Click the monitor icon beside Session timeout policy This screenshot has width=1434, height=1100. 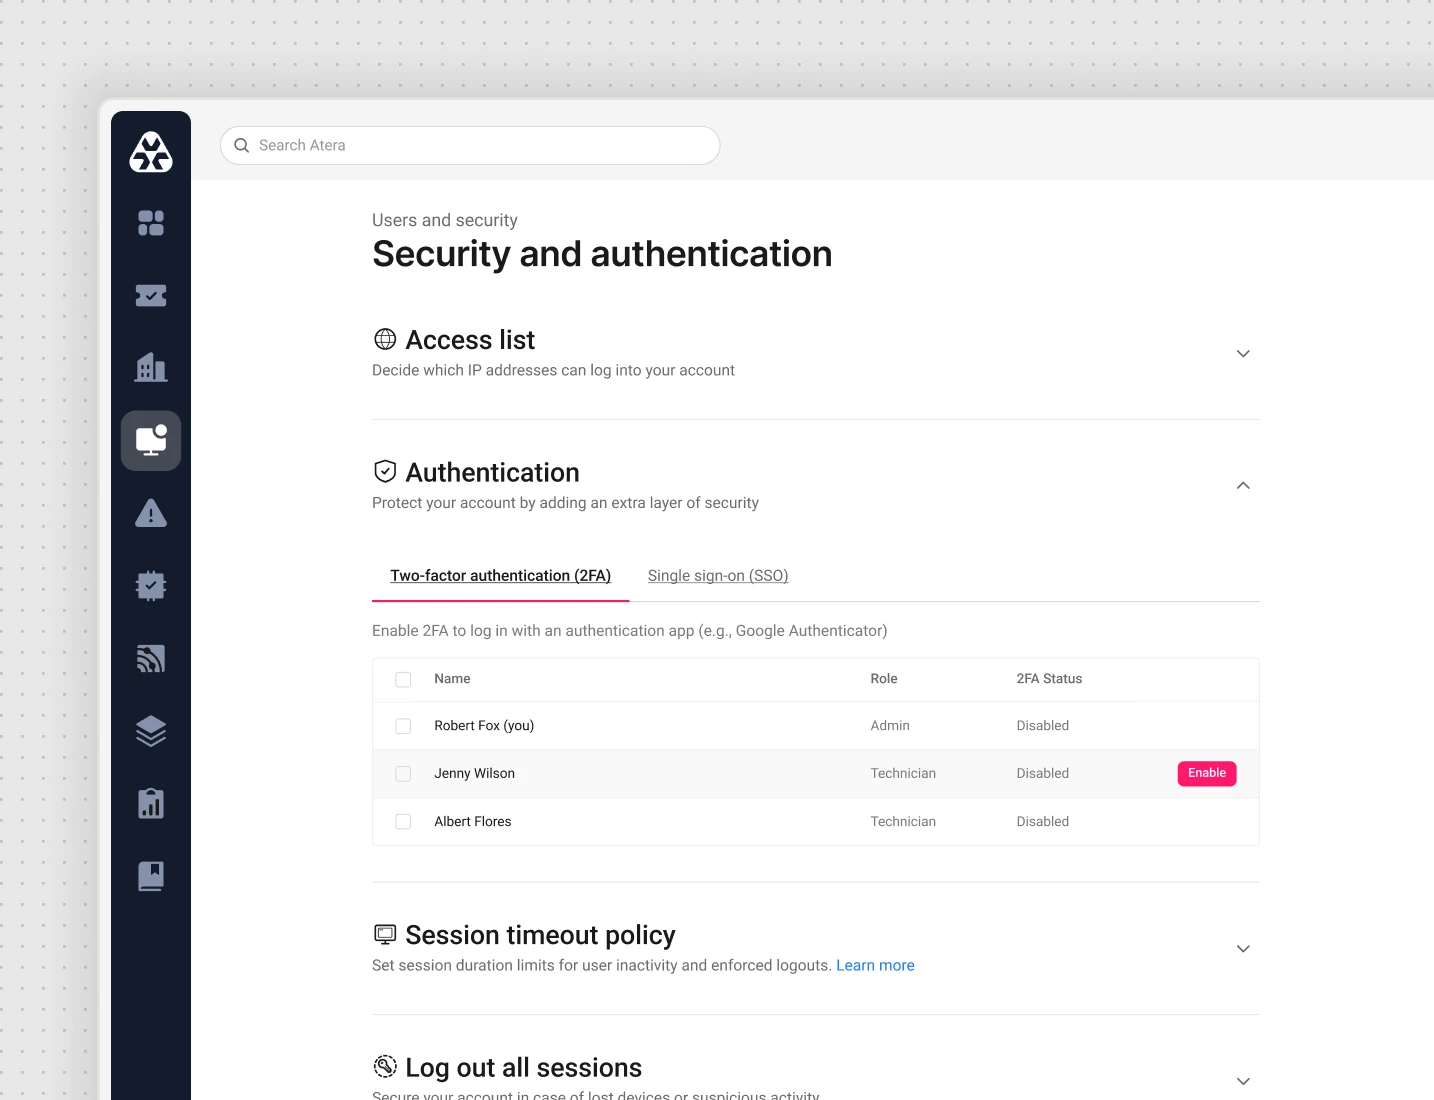[385, 934]
